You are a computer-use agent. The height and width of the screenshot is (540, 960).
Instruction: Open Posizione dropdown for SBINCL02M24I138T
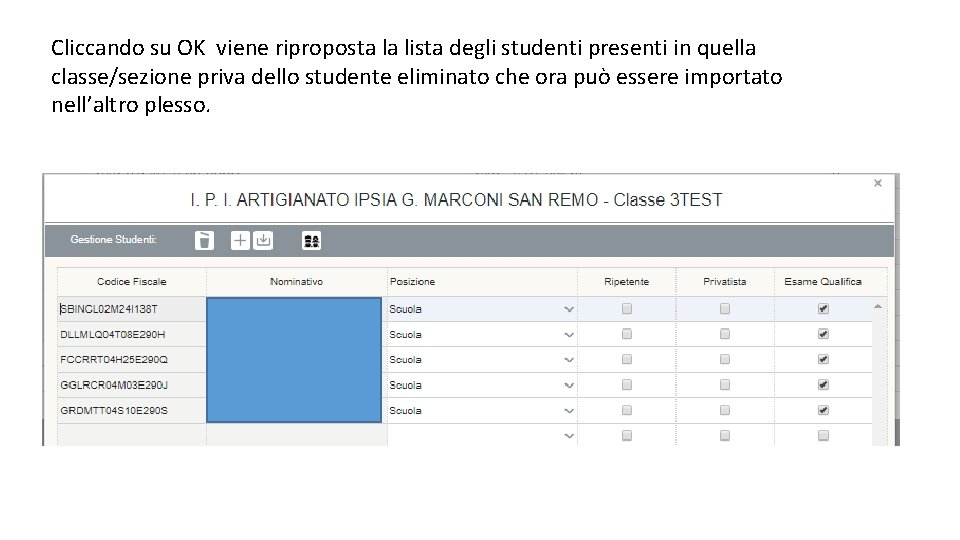(x=569, y=309)
